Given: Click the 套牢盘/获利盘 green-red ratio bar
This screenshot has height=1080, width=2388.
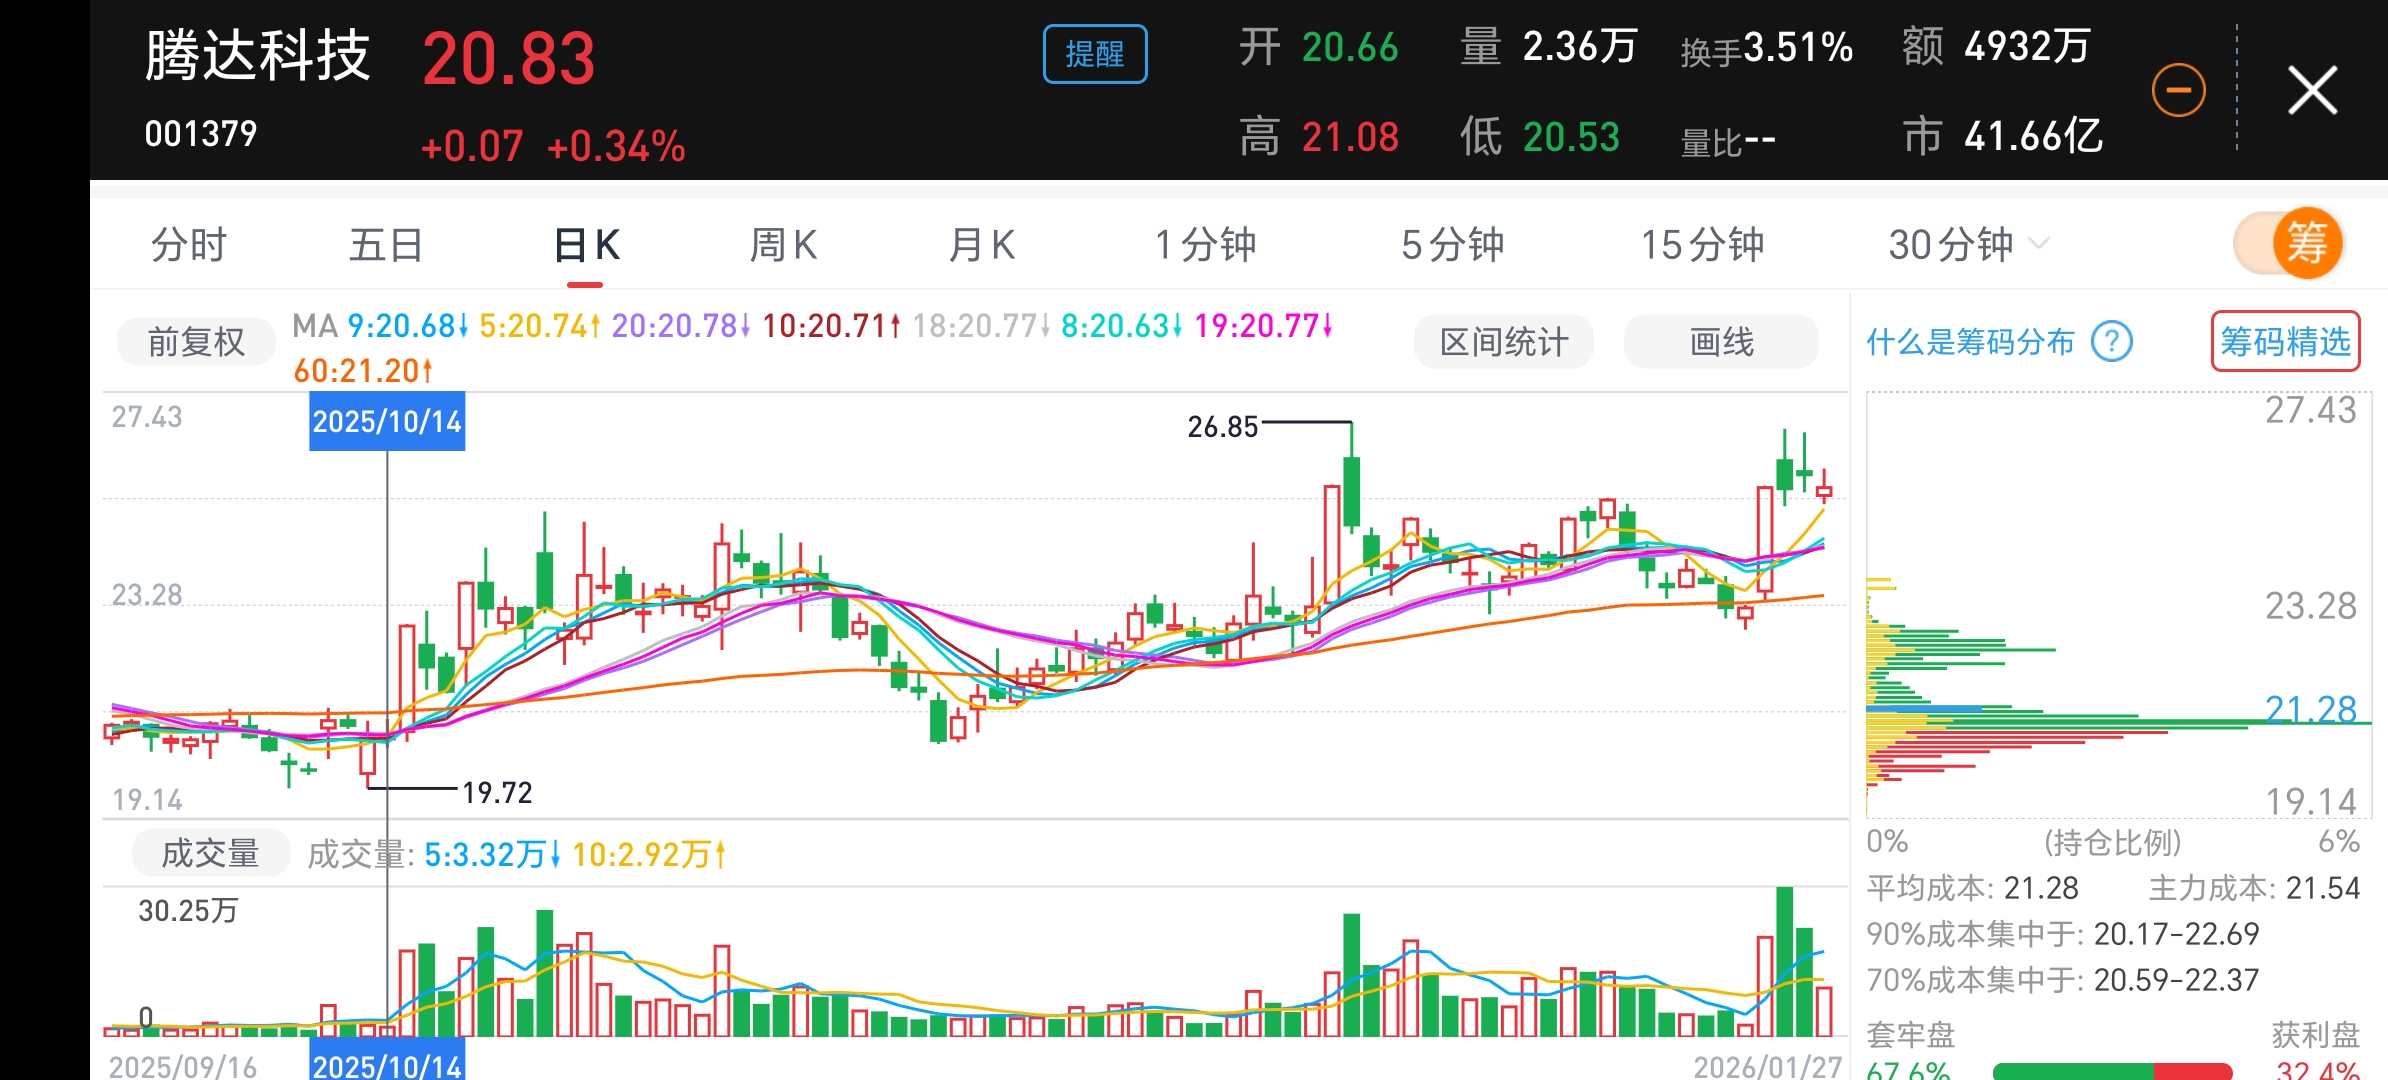Looking at the screenshot, I should click(x=2112, y=1071).
